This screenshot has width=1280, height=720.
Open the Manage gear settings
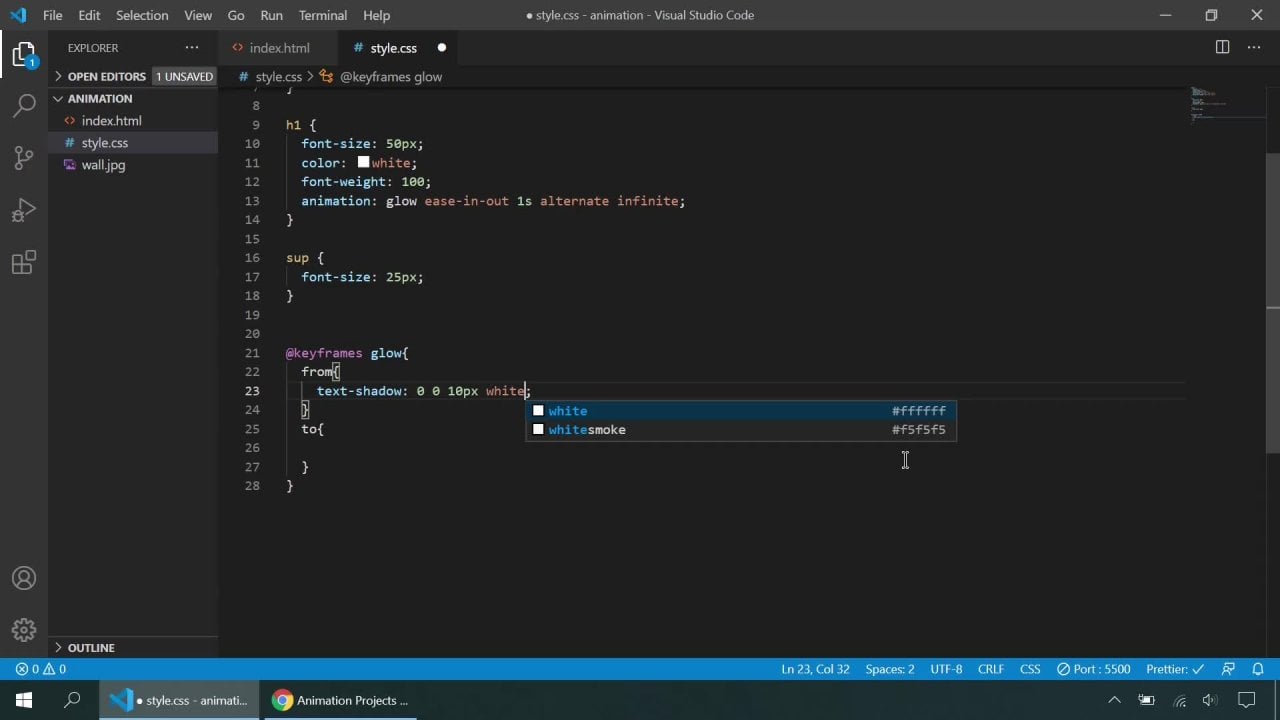[24, 630]
